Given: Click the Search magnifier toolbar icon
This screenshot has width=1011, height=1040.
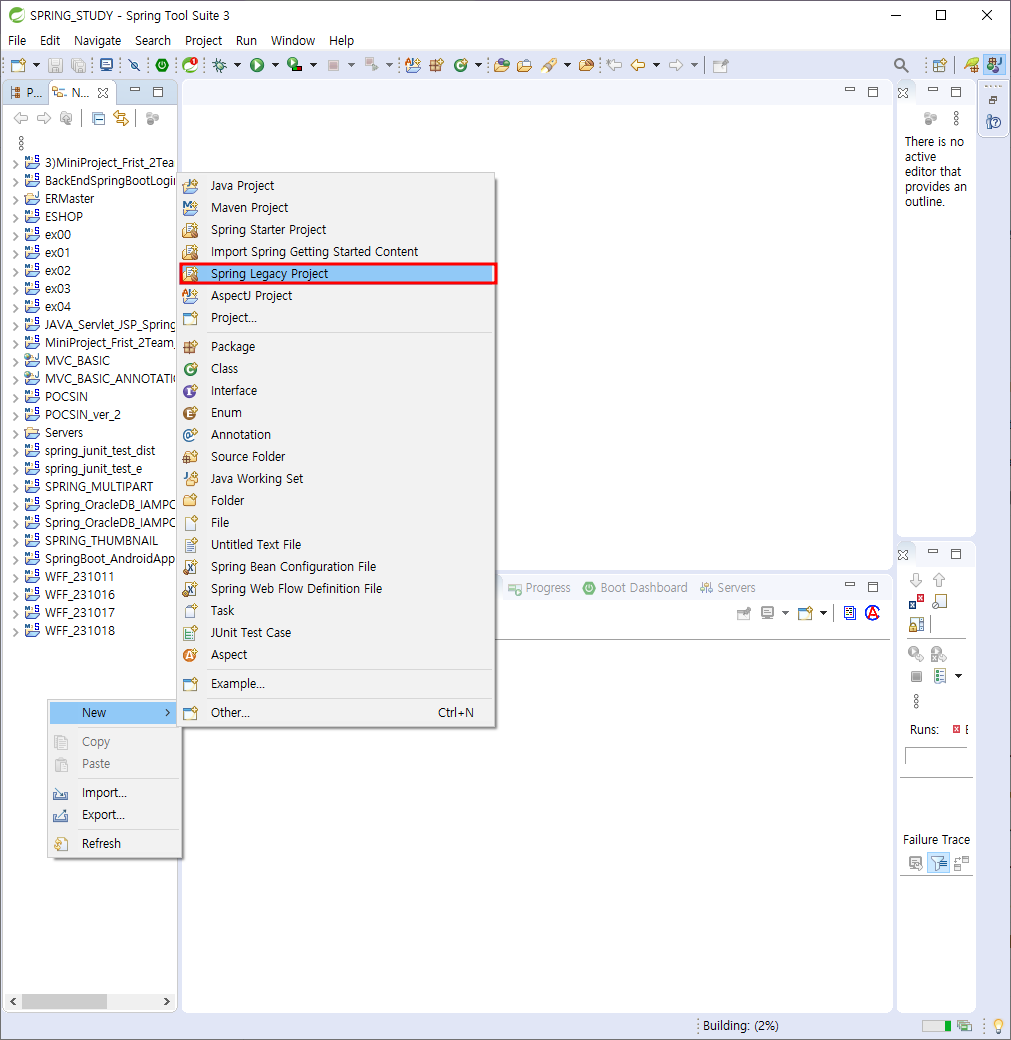Looking at the screenshot, I should tap(901, 65).
